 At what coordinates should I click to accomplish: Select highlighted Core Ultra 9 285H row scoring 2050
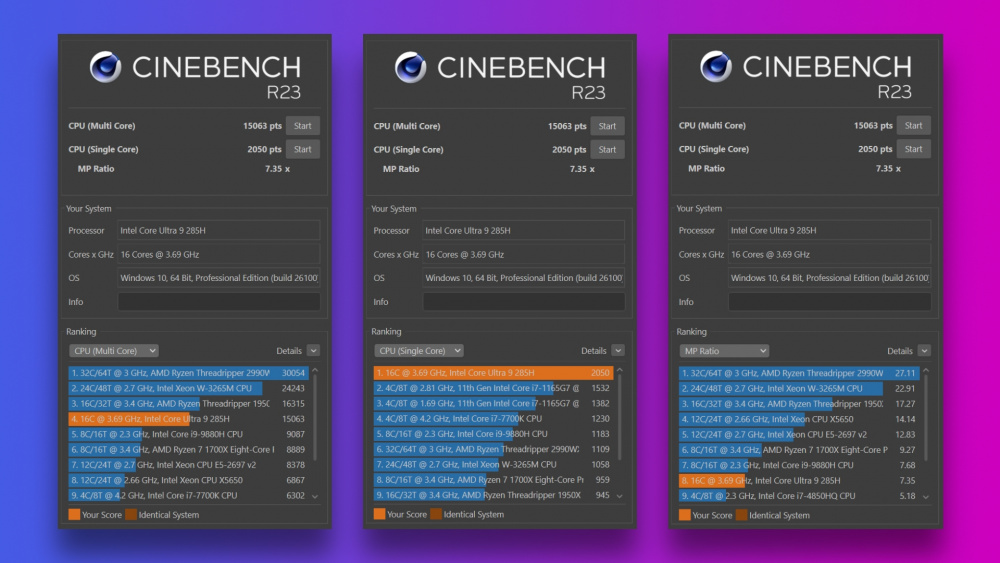pos(490,373)
